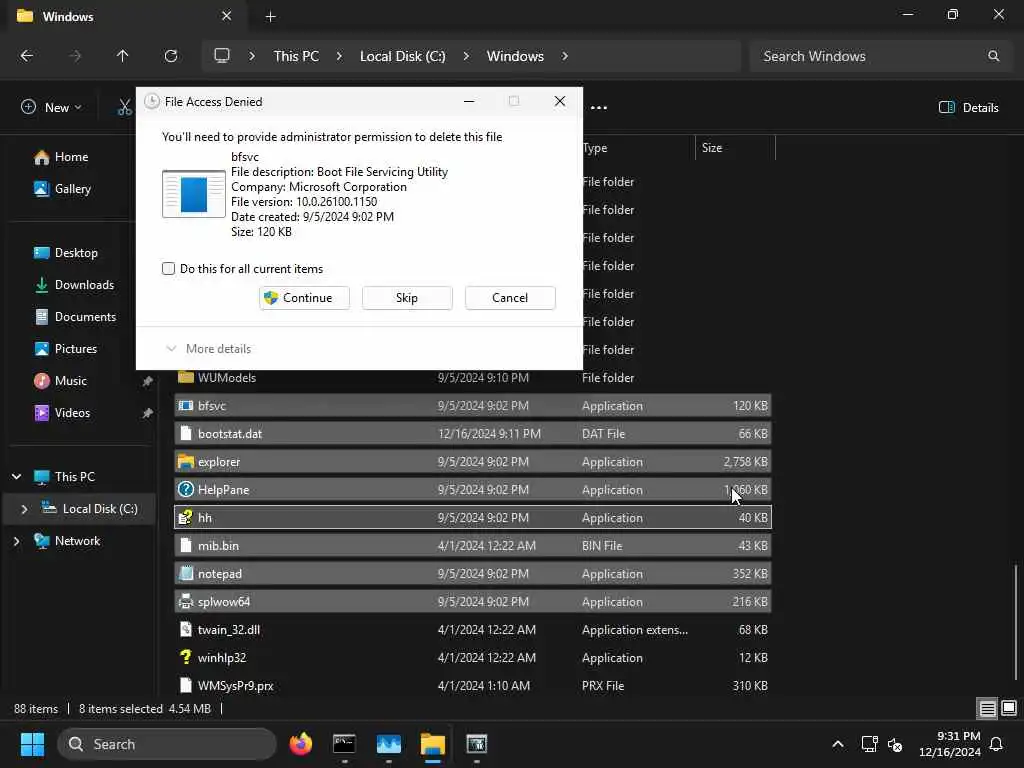Open Downloads in the sidebar
1024x768 pixels.
(74, 285)
